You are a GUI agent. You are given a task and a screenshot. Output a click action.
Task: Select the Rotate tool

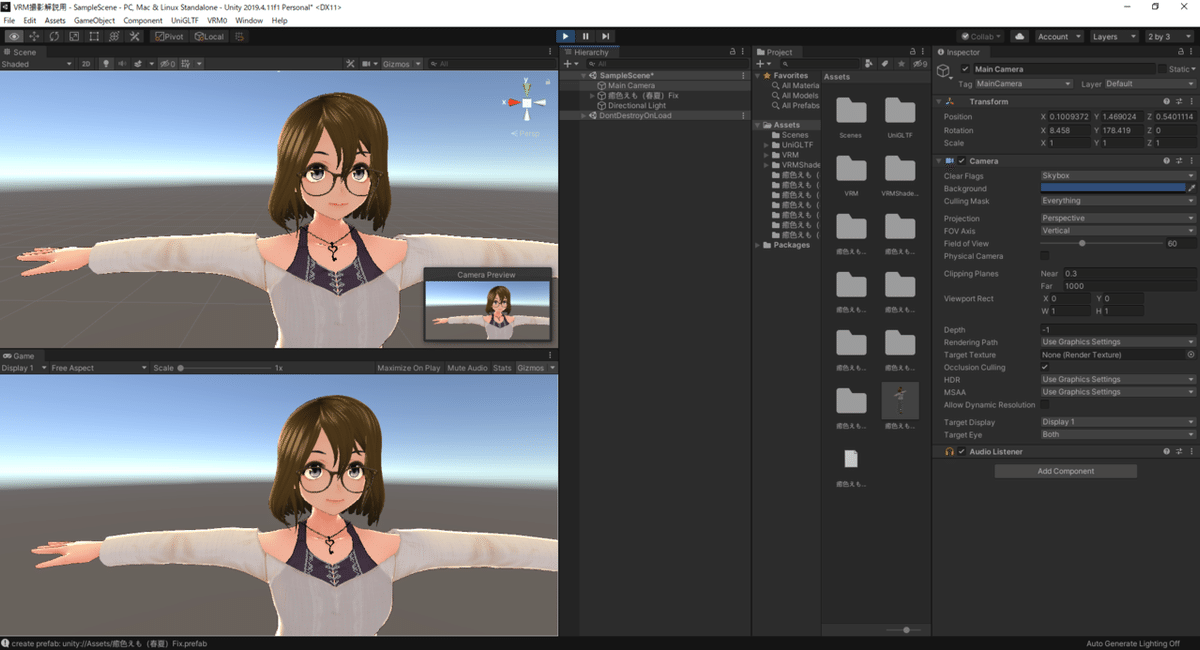54,36
